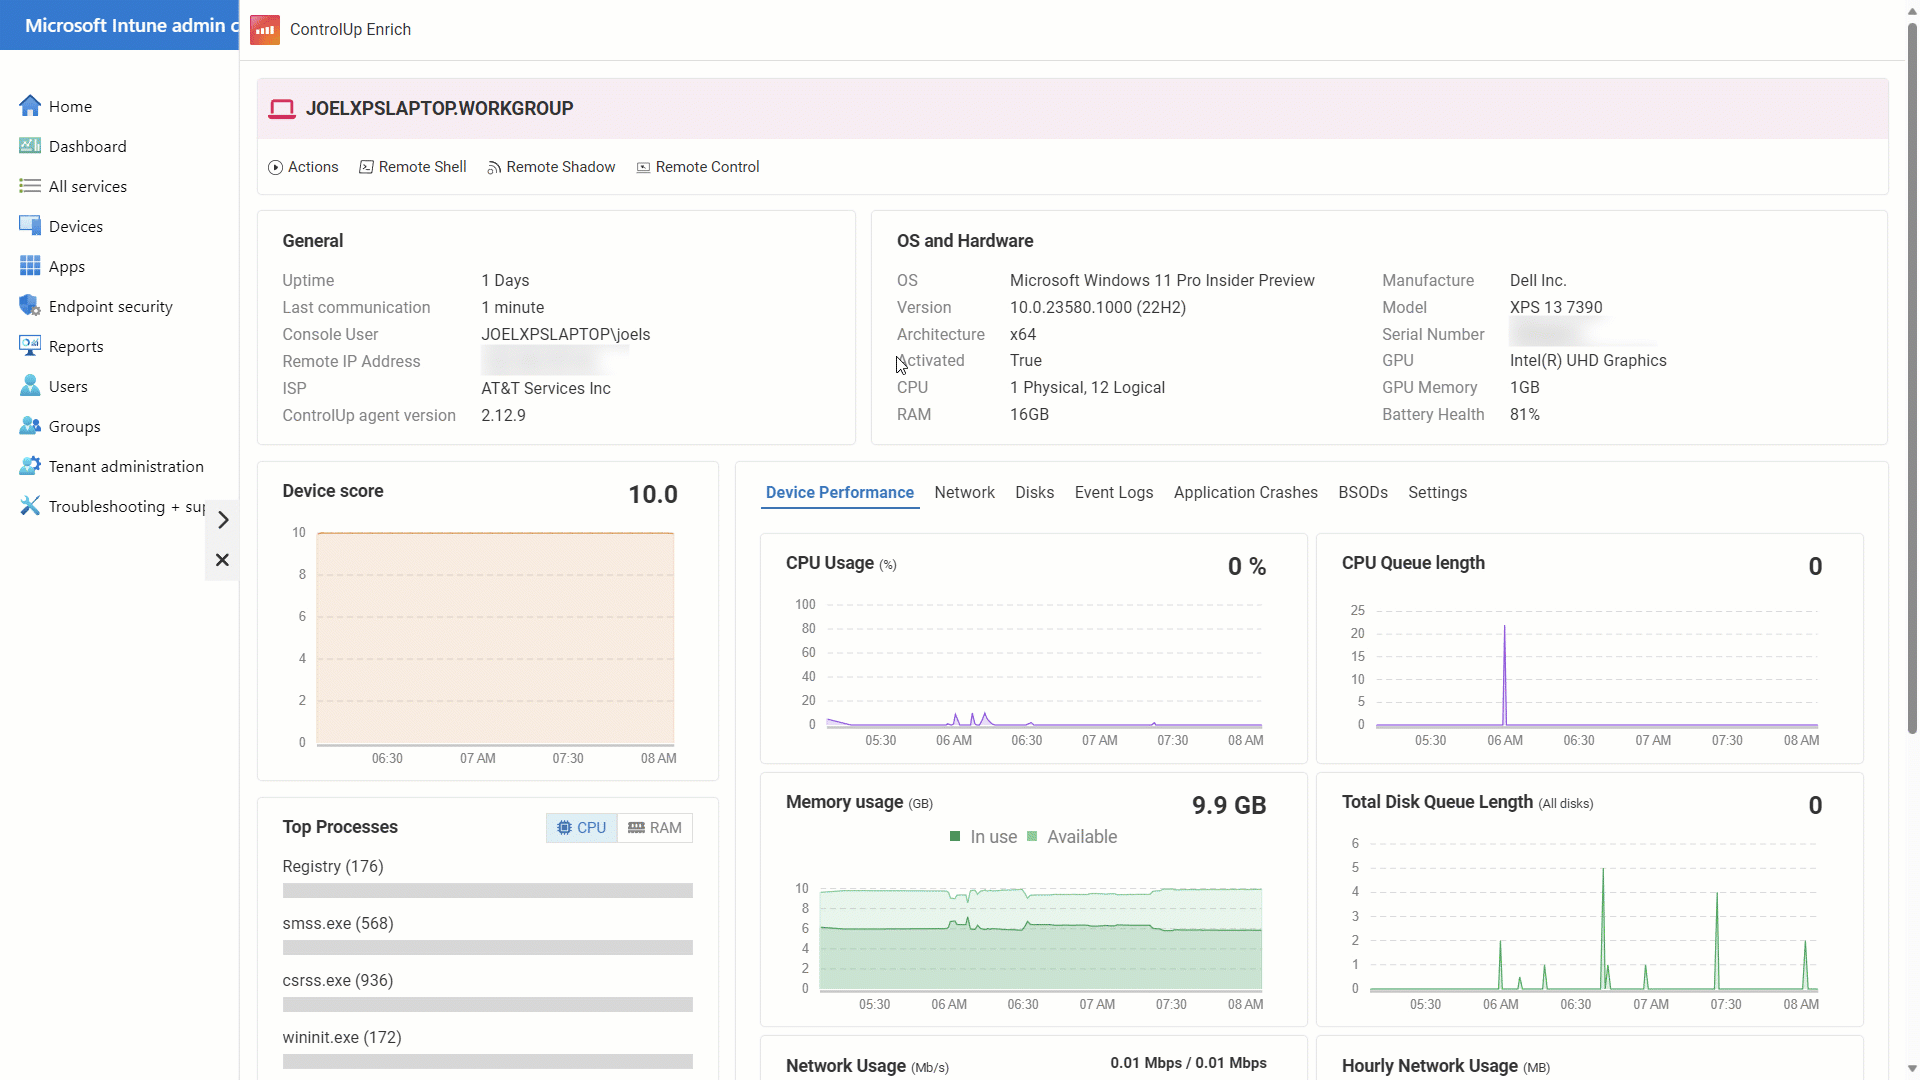Image resolution: width=1920 pixels, height=1080 pixels.
Task: Expand the sidebar with the chevron arrow
Action: pos(223,520)
